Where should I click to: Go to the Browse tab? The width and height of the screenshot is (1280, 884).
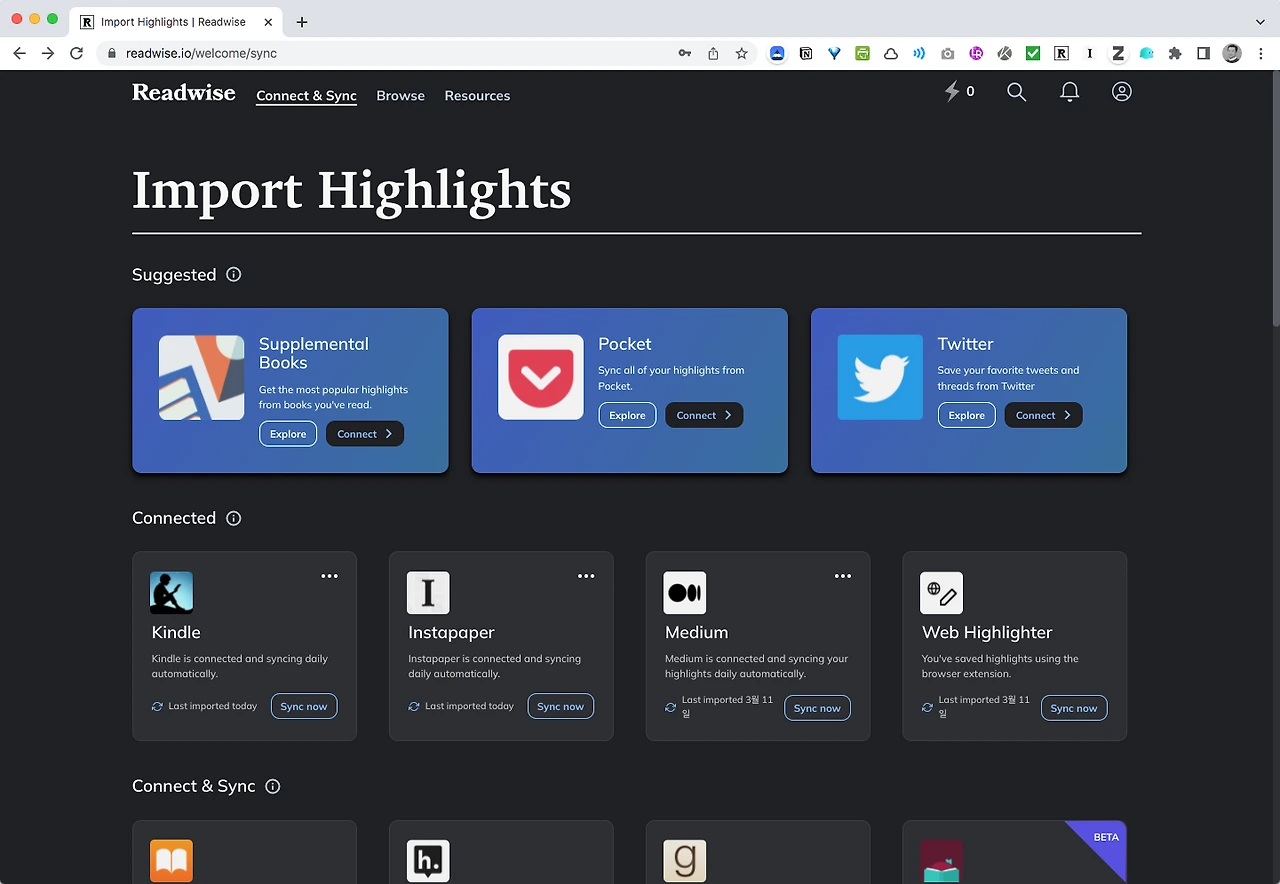click(401, 96)
